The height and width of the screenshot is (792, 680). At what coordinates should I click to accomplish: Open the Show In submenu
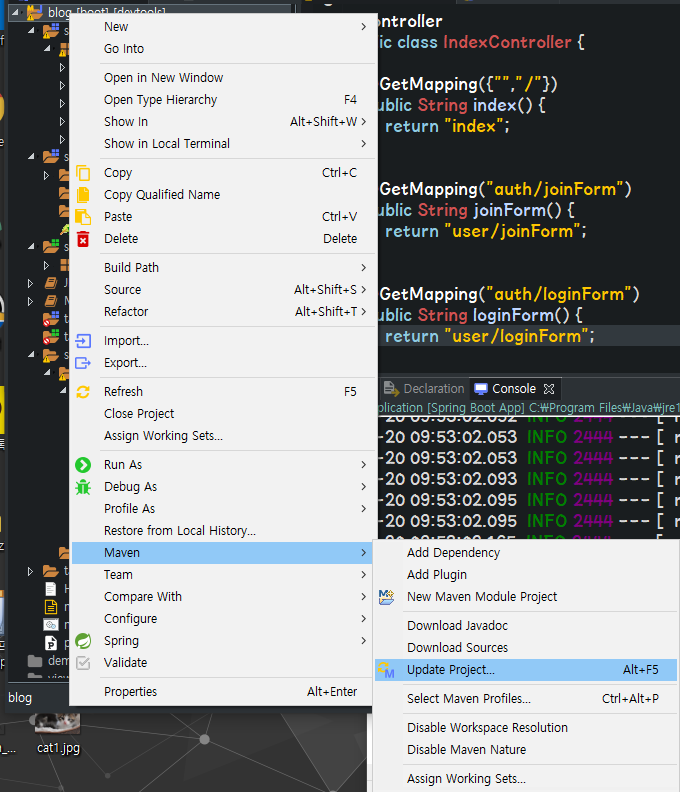(x=223, y=122)
